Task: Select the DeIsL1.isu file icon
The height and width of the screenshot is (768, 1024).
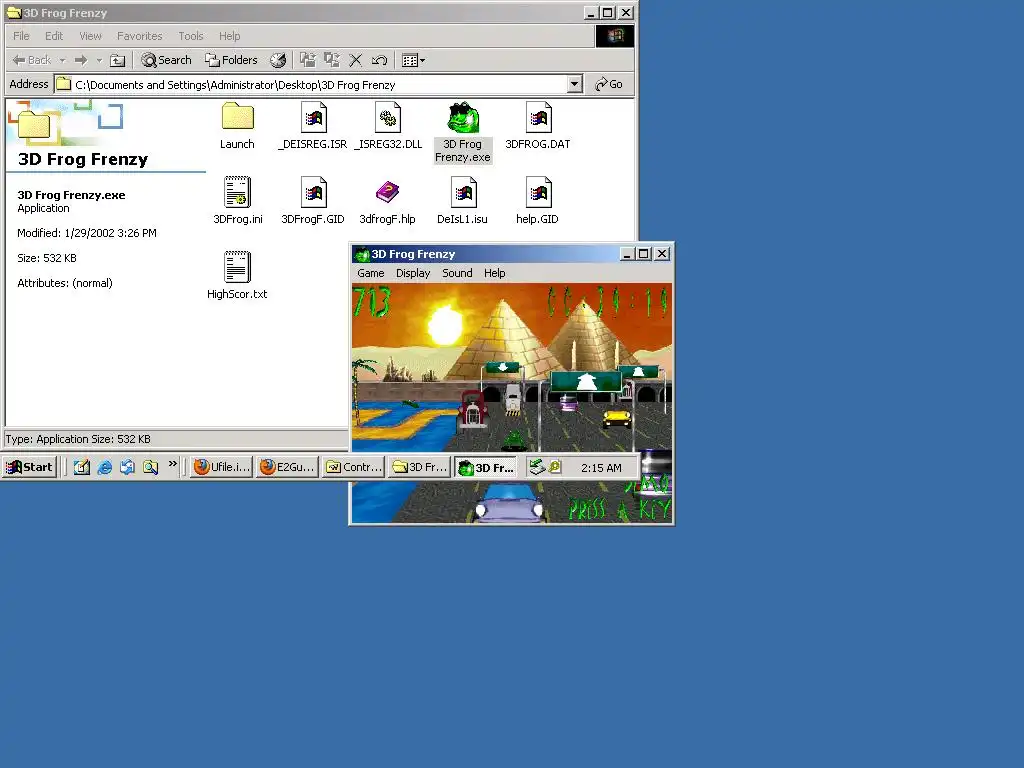Action: (x=463, y=193)
